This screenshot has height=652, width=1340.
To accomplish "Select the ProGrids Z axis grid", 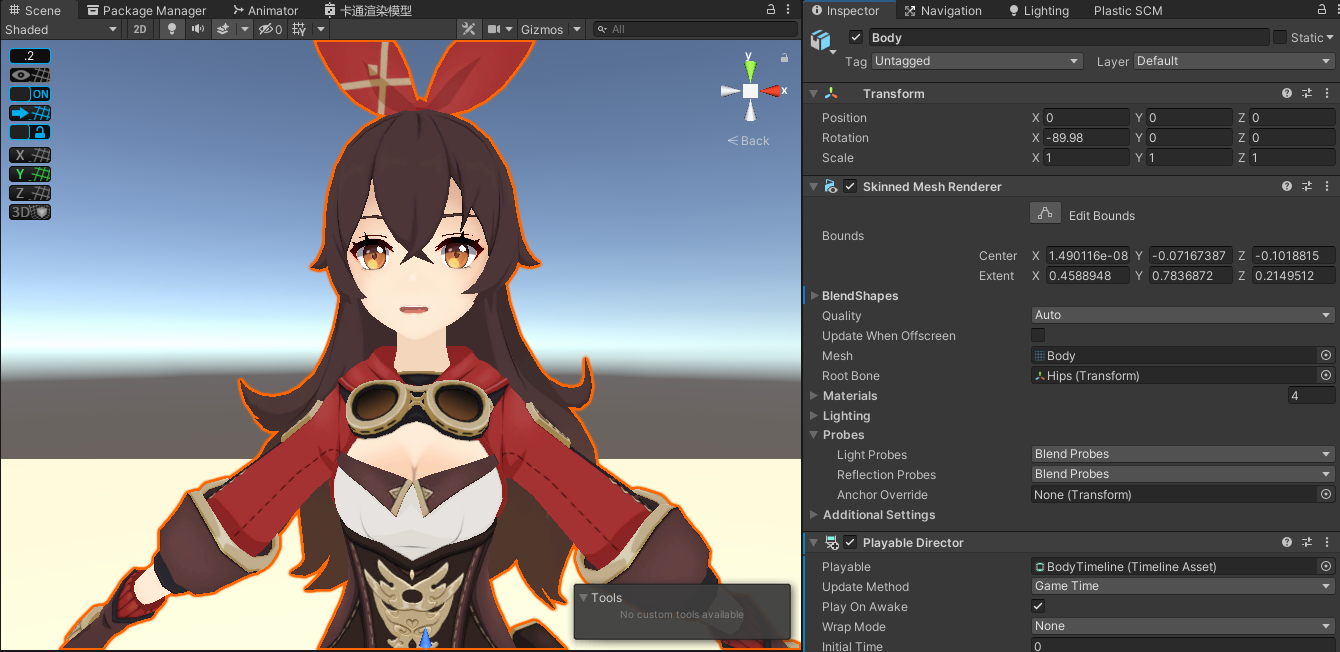I will pyautogui.click(x=30, y=193).
